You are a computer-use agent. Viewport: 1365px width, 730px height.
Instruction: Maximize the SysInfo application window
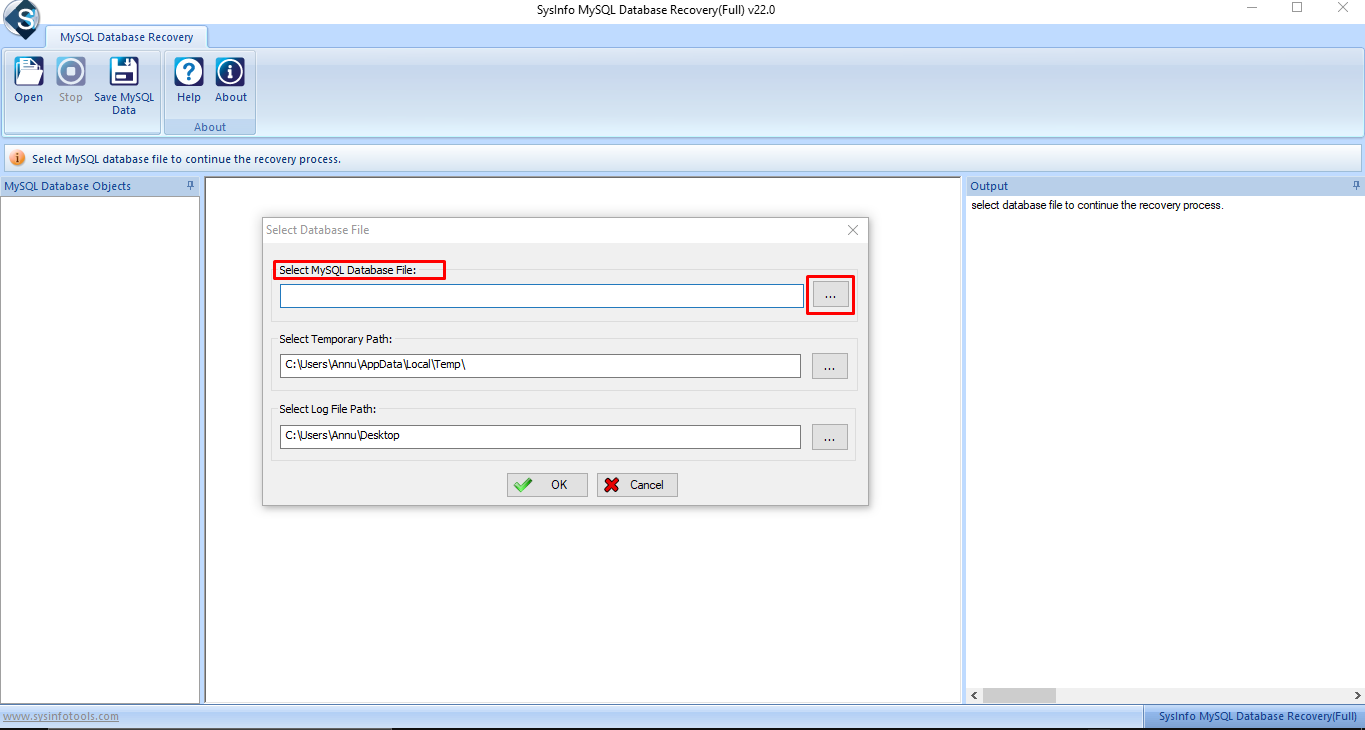pos(1297,8)
